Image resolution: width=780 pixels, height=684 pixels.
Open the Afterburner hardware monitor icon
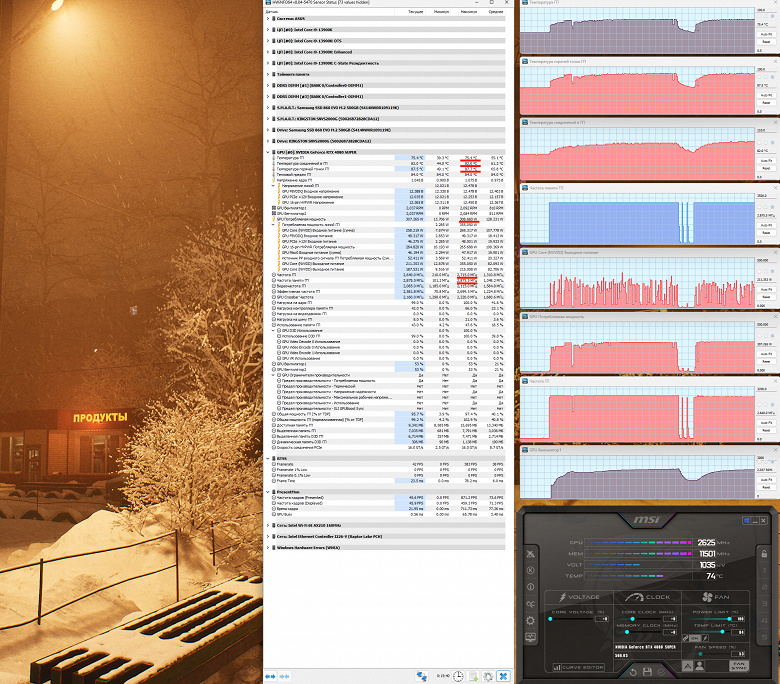(x=530, y=637)
